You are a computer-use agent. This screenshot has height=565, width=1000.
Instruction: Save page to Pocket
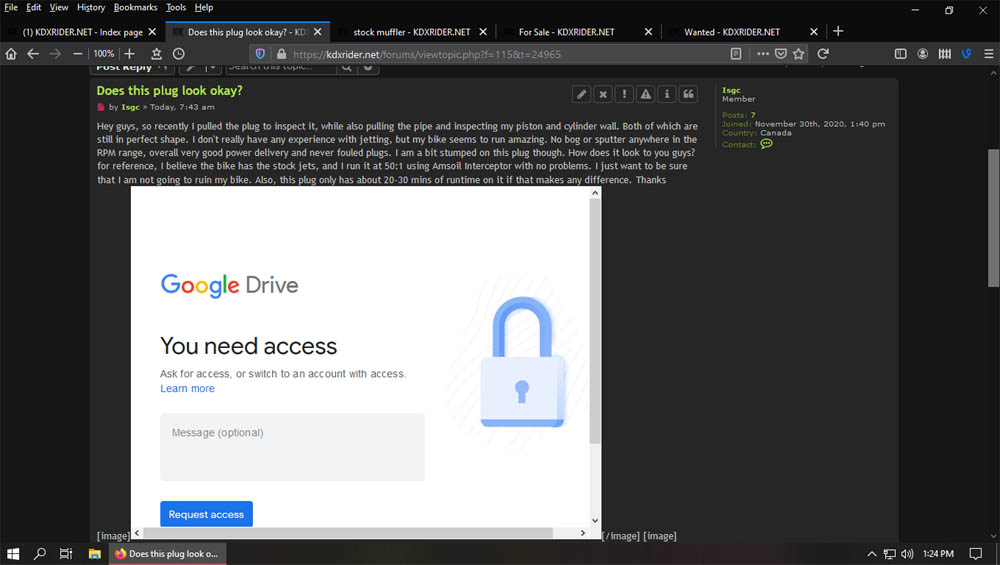[x=781, y=54]
